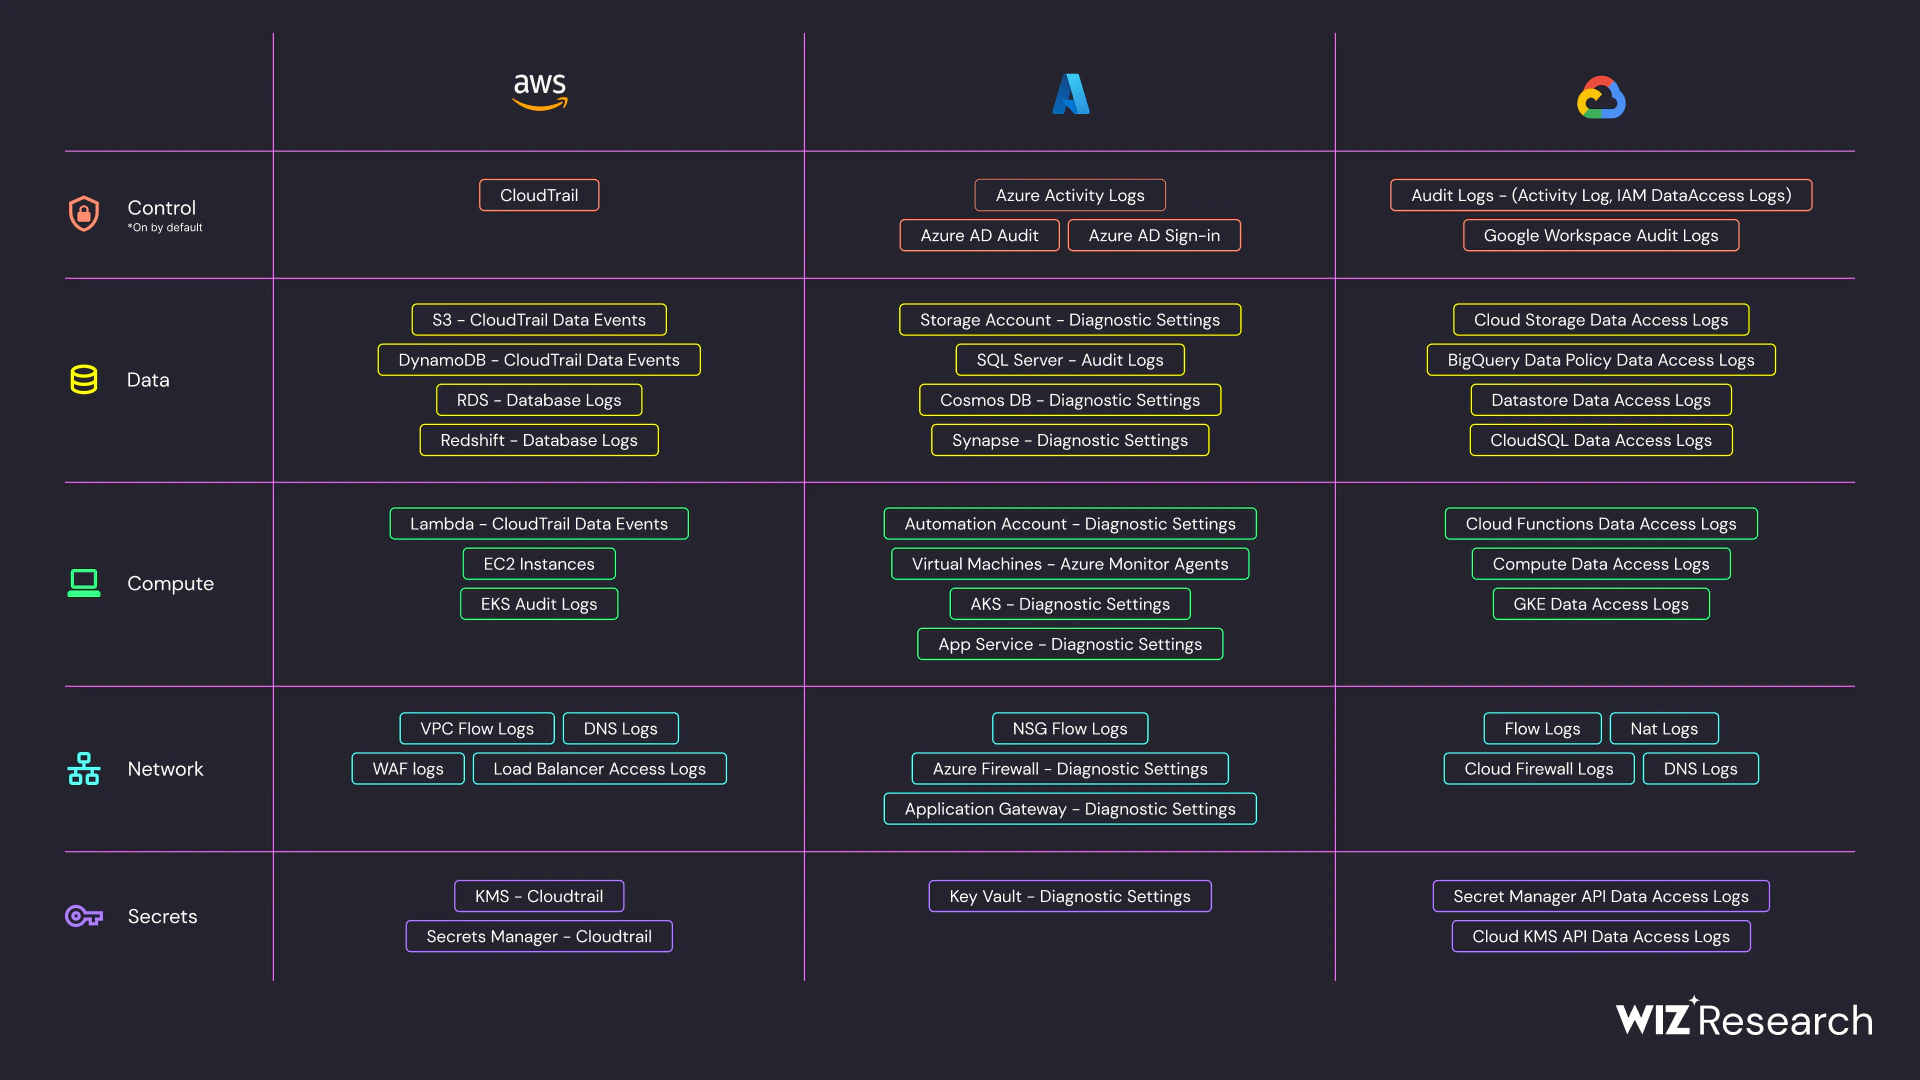Select Google Workspace Audit Logs box

pyautogui.click(x=1601, y=235)
